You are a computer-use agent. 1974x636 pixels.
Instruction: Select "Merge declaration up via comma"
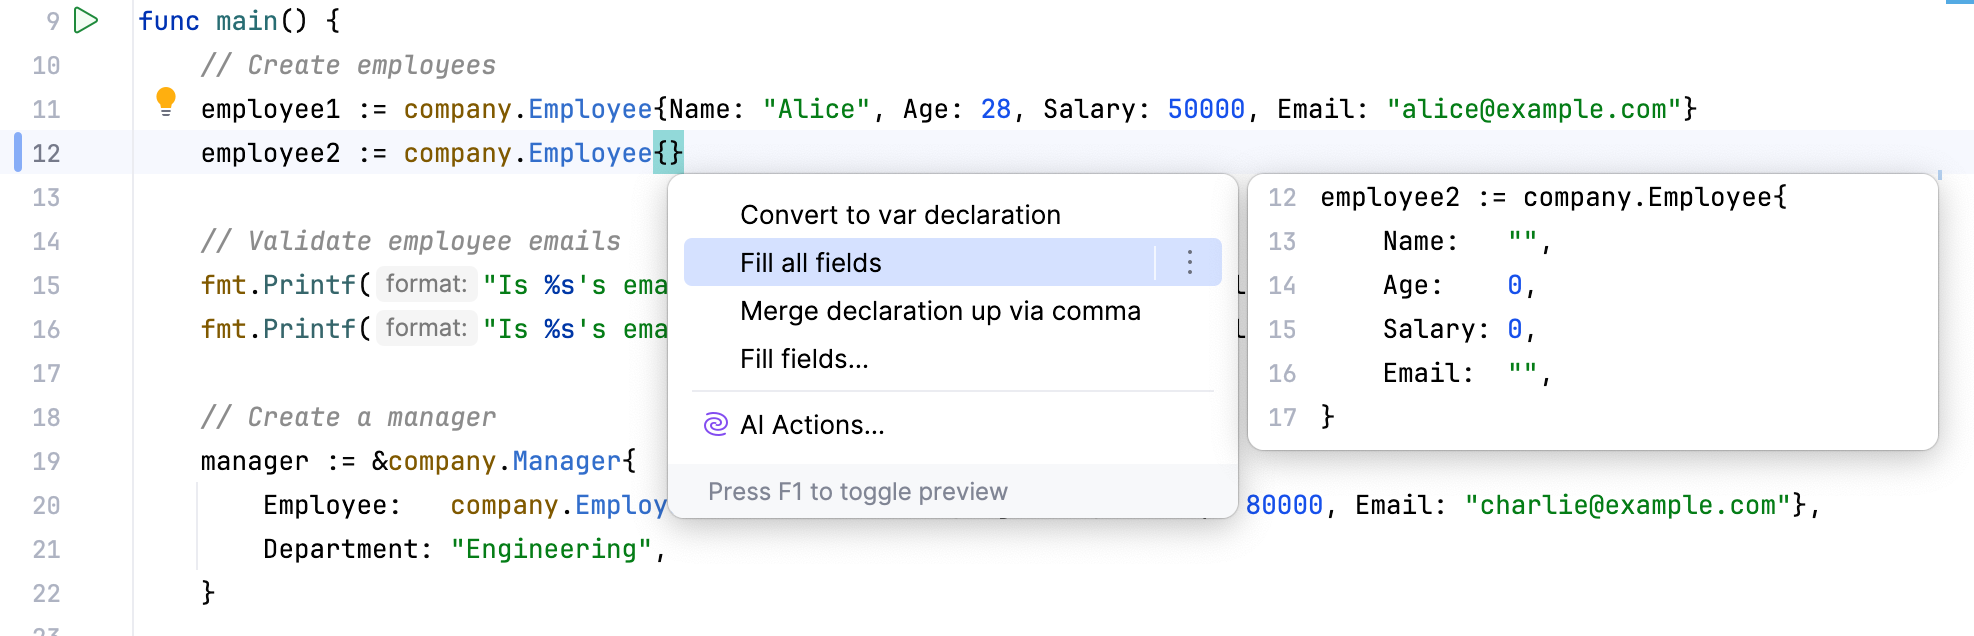click(940, 311)
